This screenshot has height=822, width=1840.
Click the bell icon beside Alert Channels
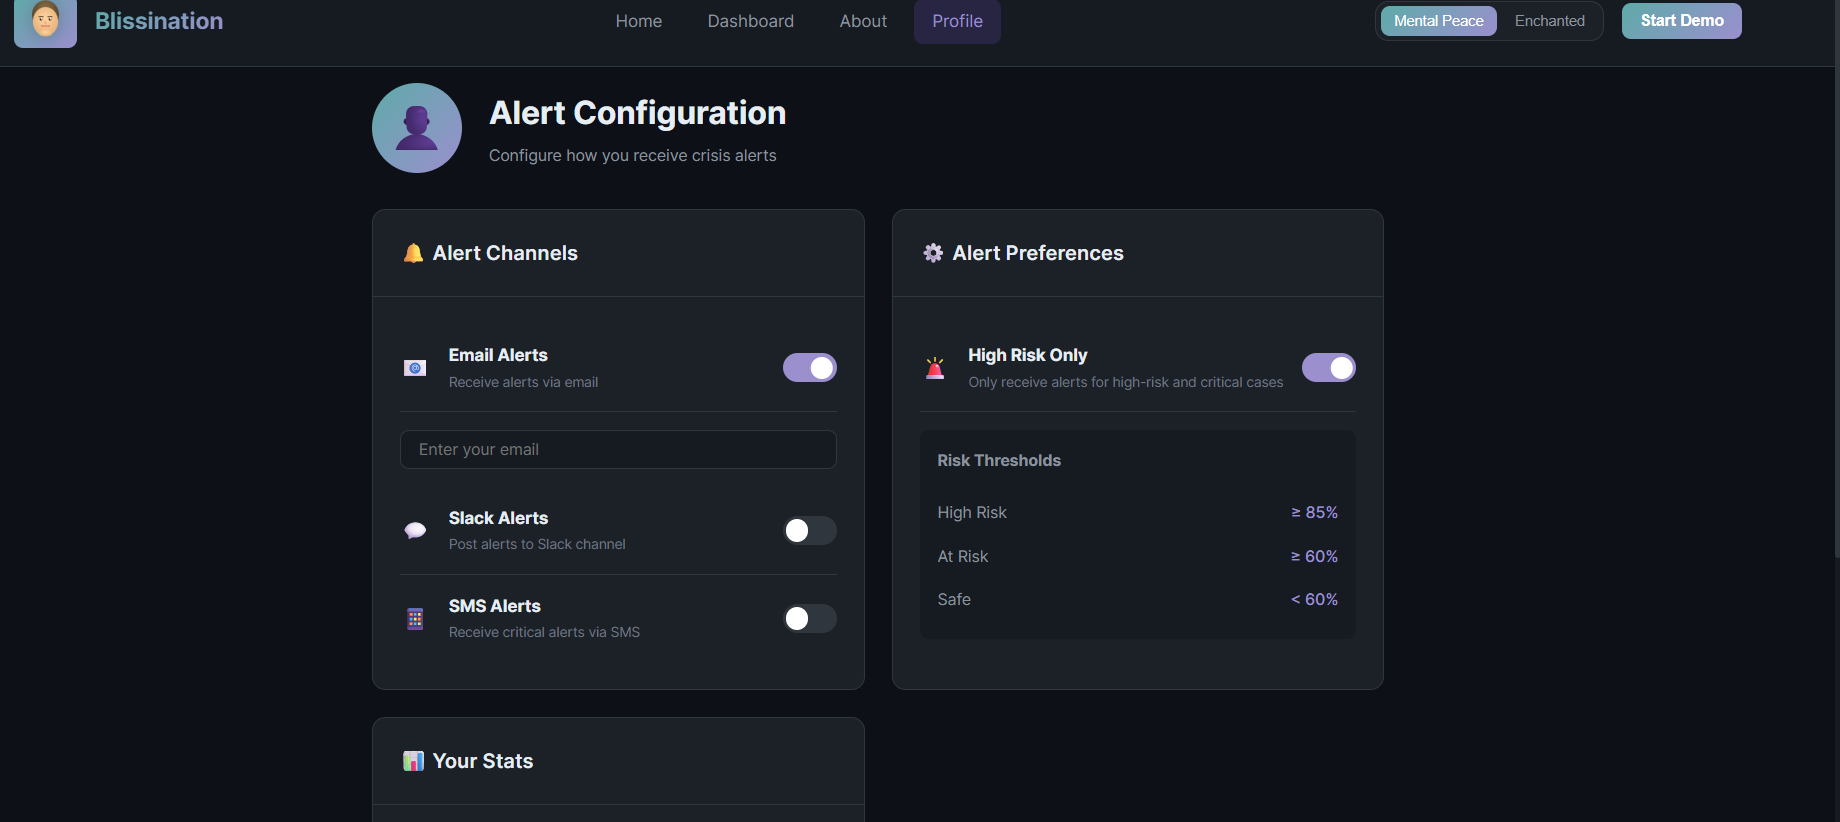(413, 253)
